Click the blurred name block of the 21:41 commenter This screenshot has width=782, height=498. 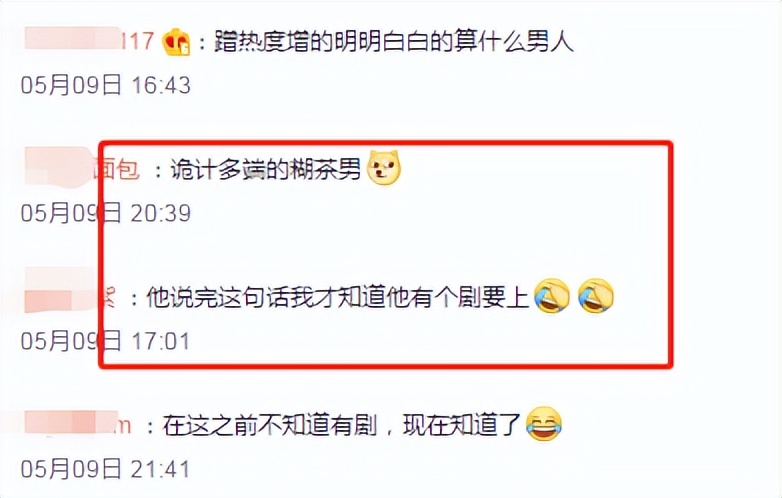(x=70, y=423)
